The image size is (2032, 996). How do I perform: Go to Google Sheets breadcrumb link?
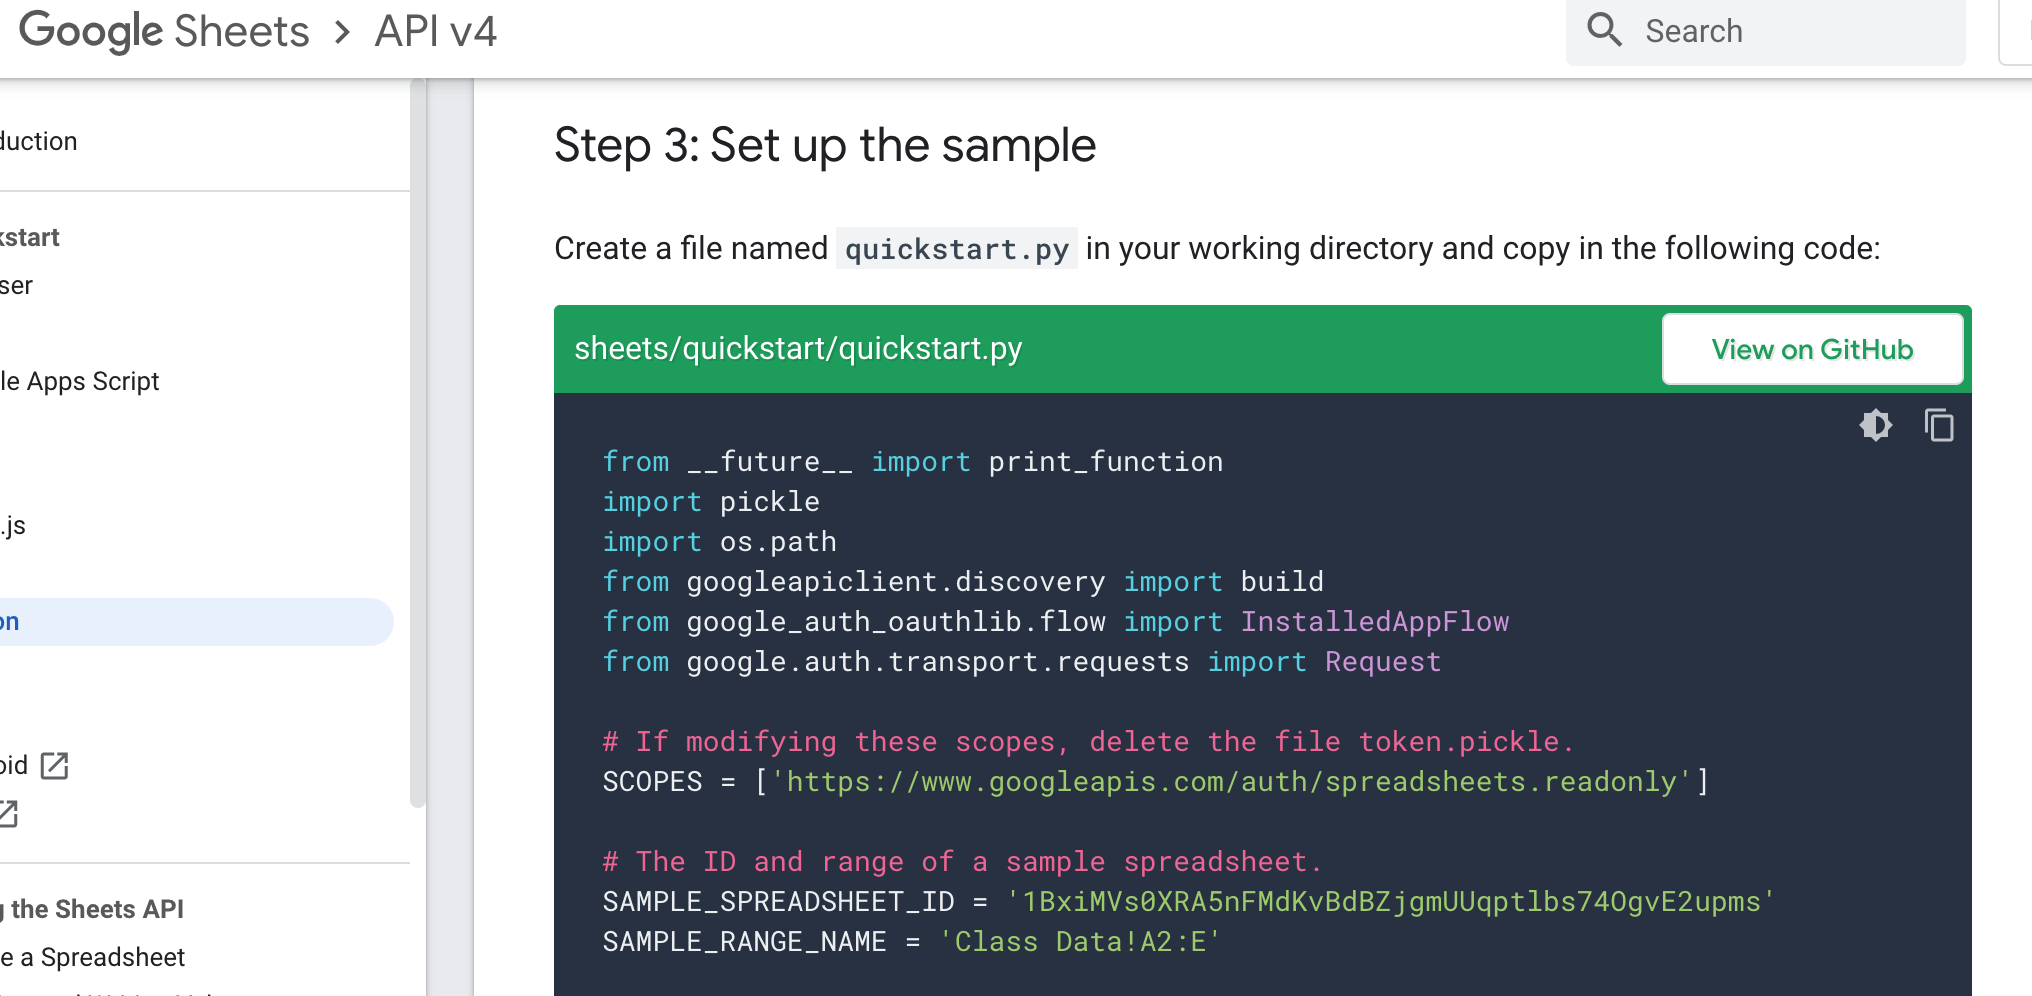pos(164,31)
